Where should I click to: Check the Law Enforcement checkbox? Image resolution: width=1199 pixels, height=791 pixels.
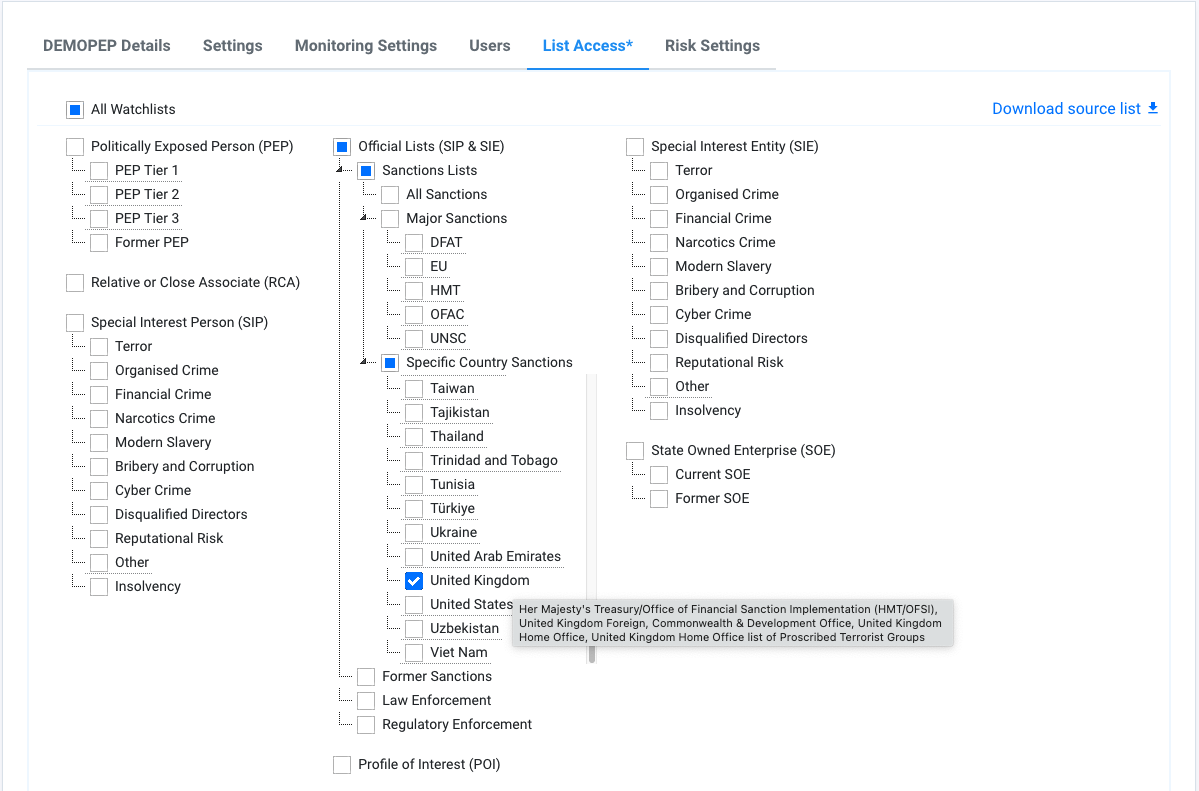366,701
